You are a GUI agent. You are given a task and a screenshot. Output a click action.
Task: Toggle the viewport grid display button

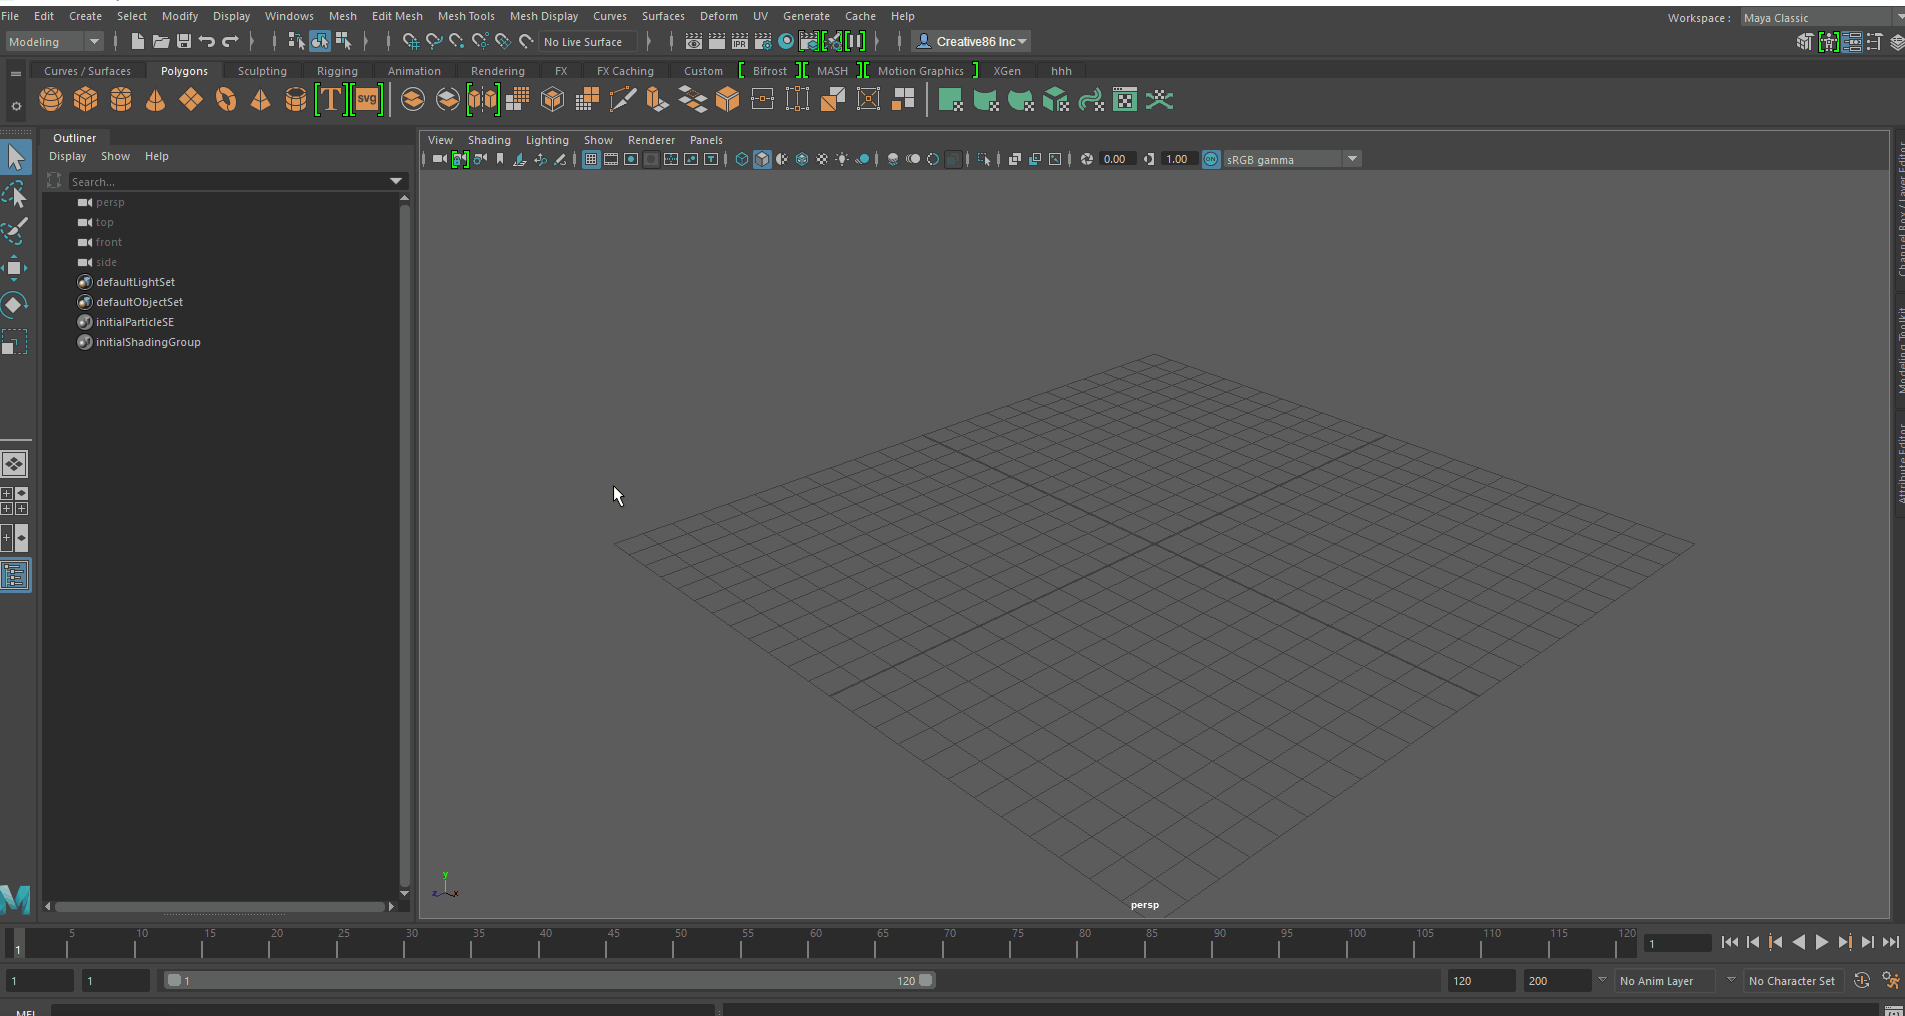[591, 159]
